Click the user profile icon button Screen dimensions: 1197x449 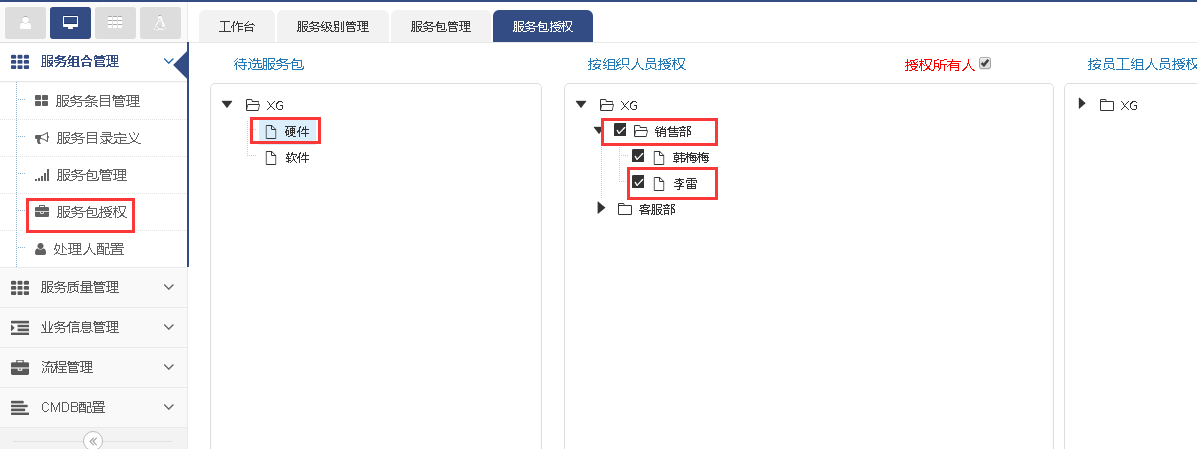click(x=25, y=22)
